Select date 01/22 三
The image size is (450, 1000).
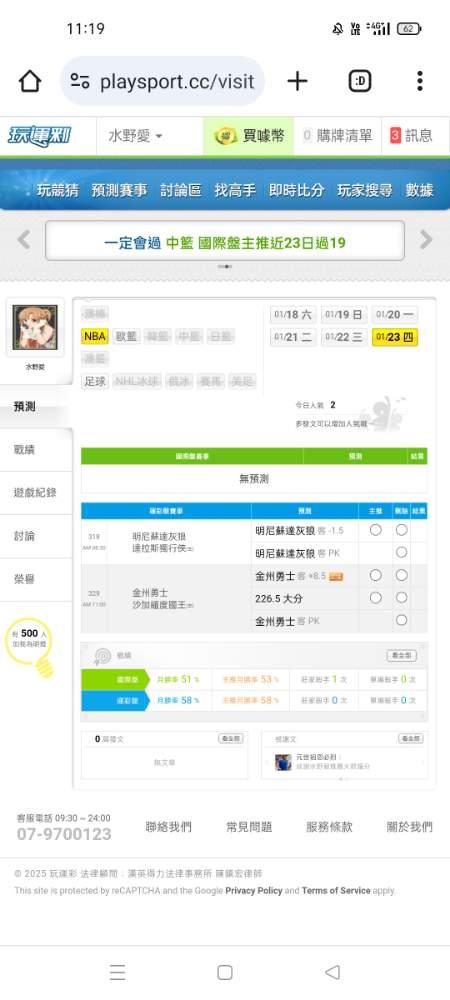click(x=344, y=337)
